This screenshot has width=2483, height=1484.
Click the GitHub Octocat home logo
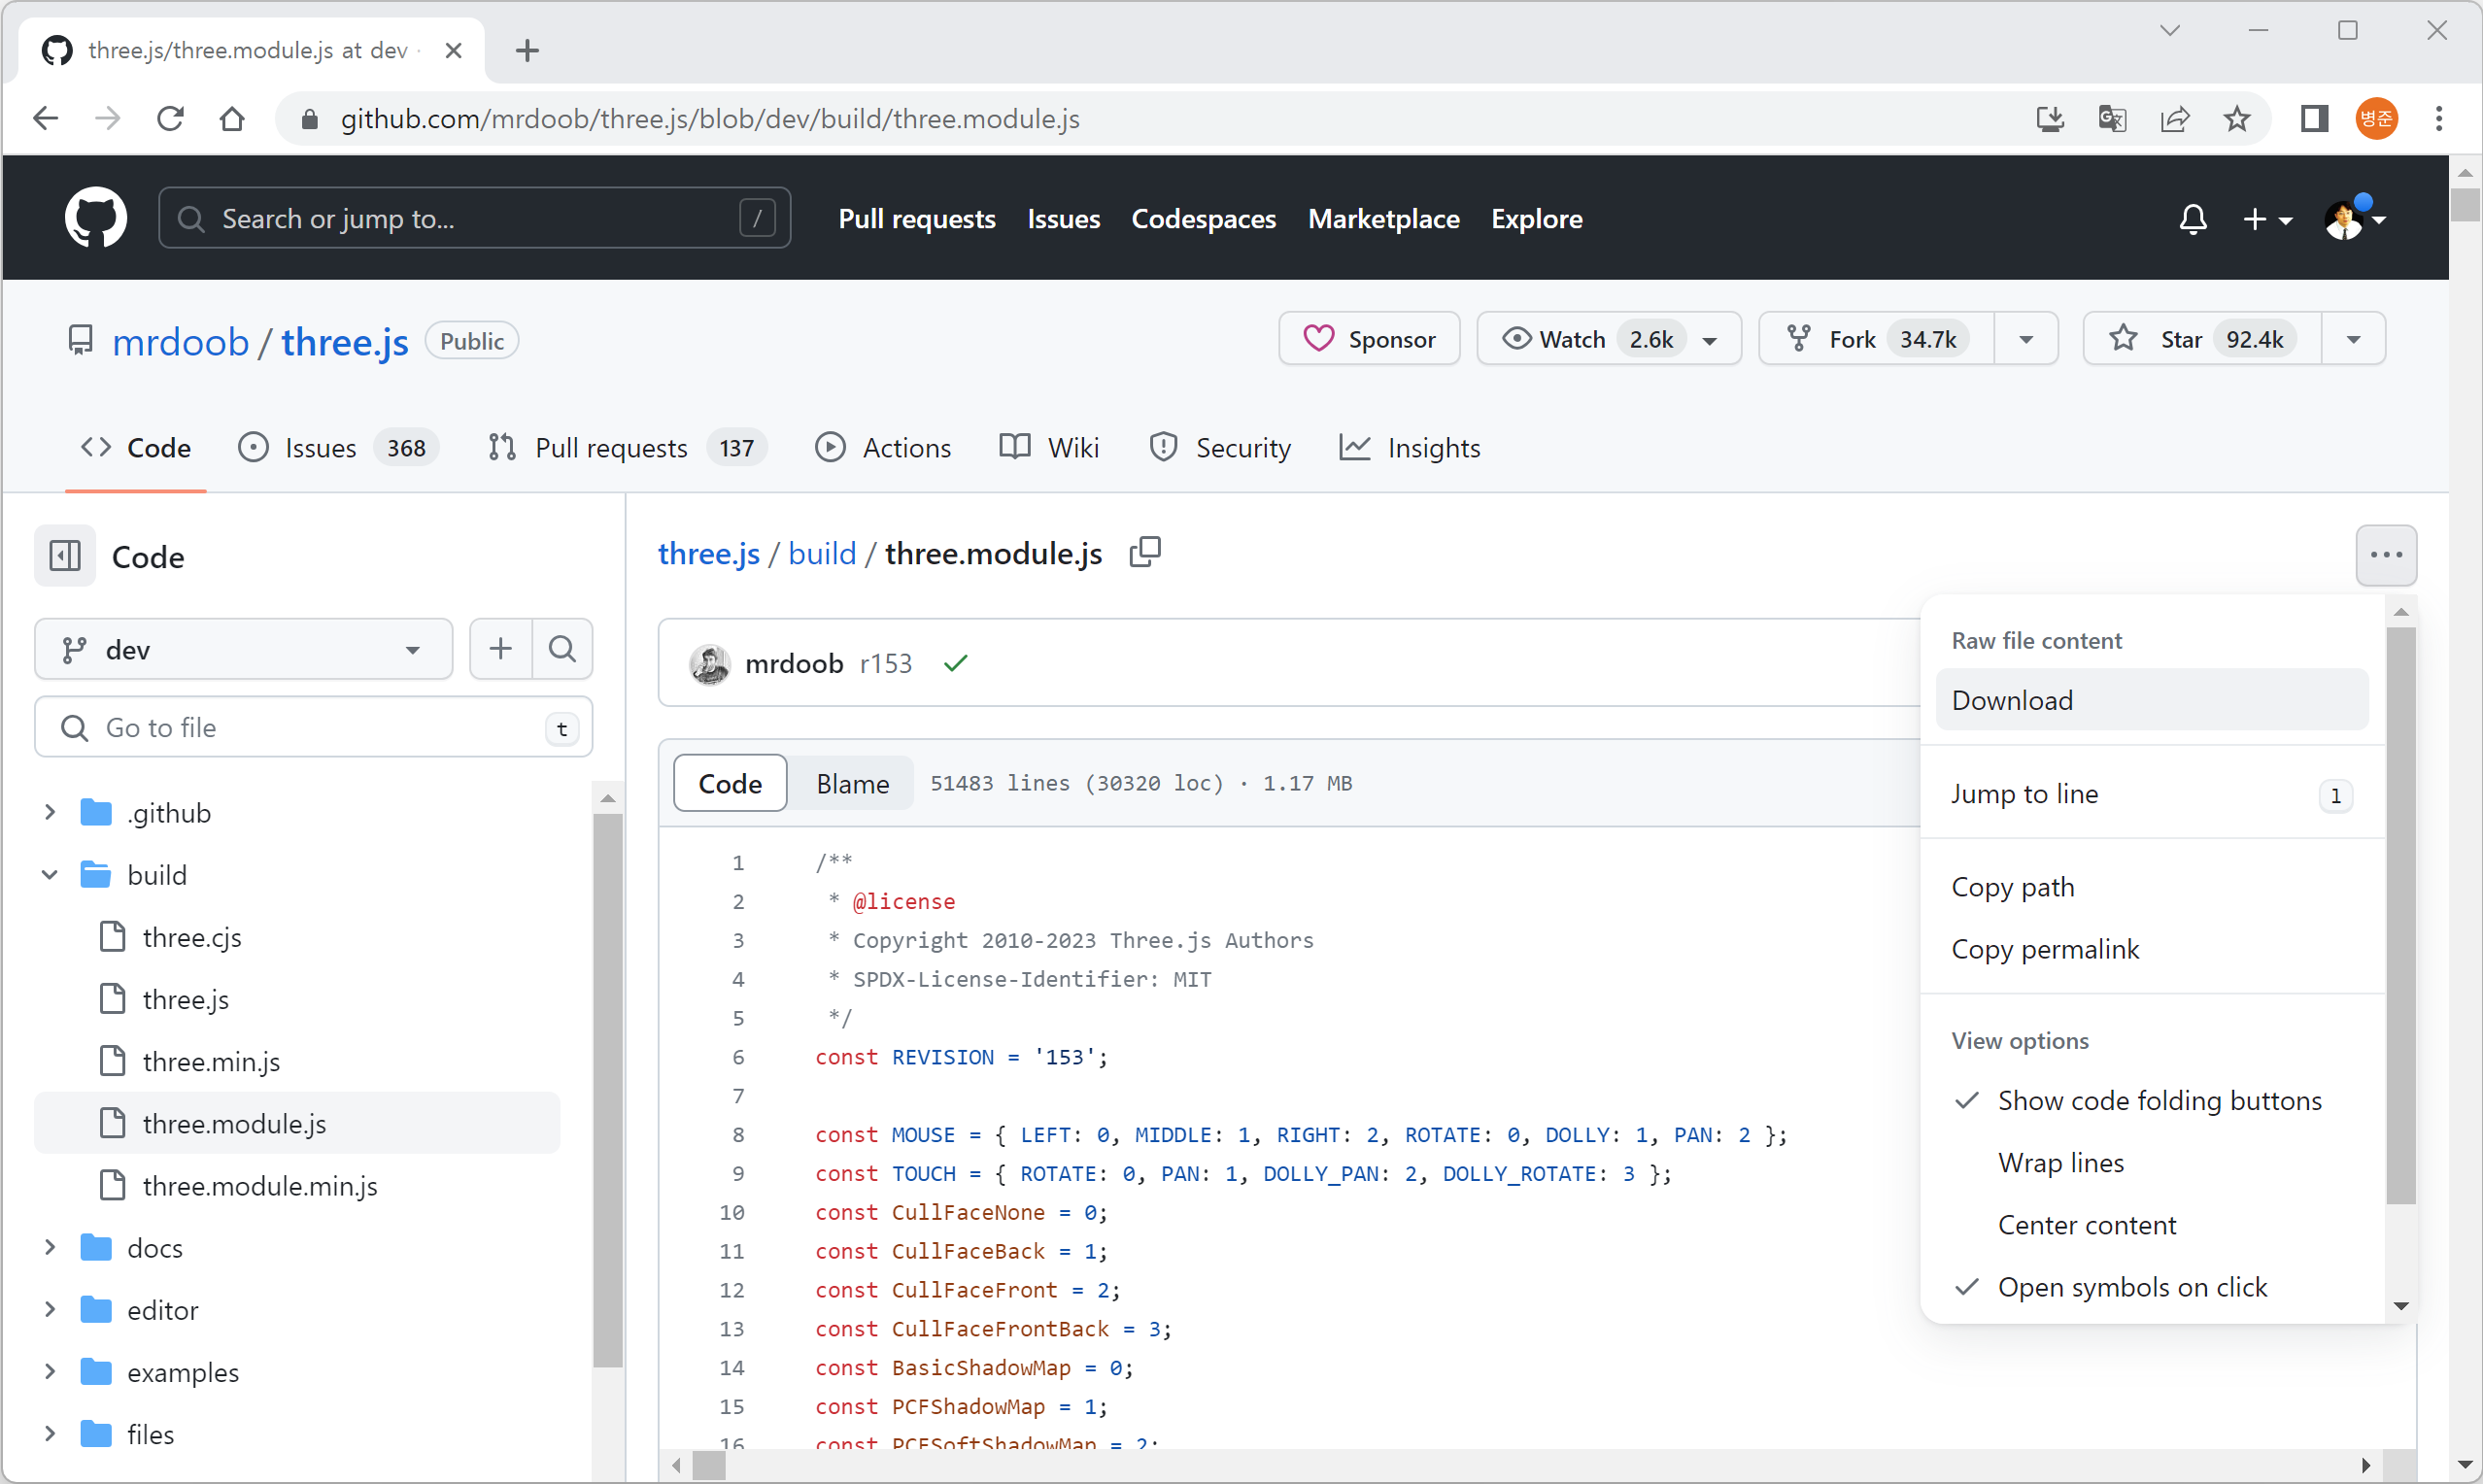[x=95, y=218]
